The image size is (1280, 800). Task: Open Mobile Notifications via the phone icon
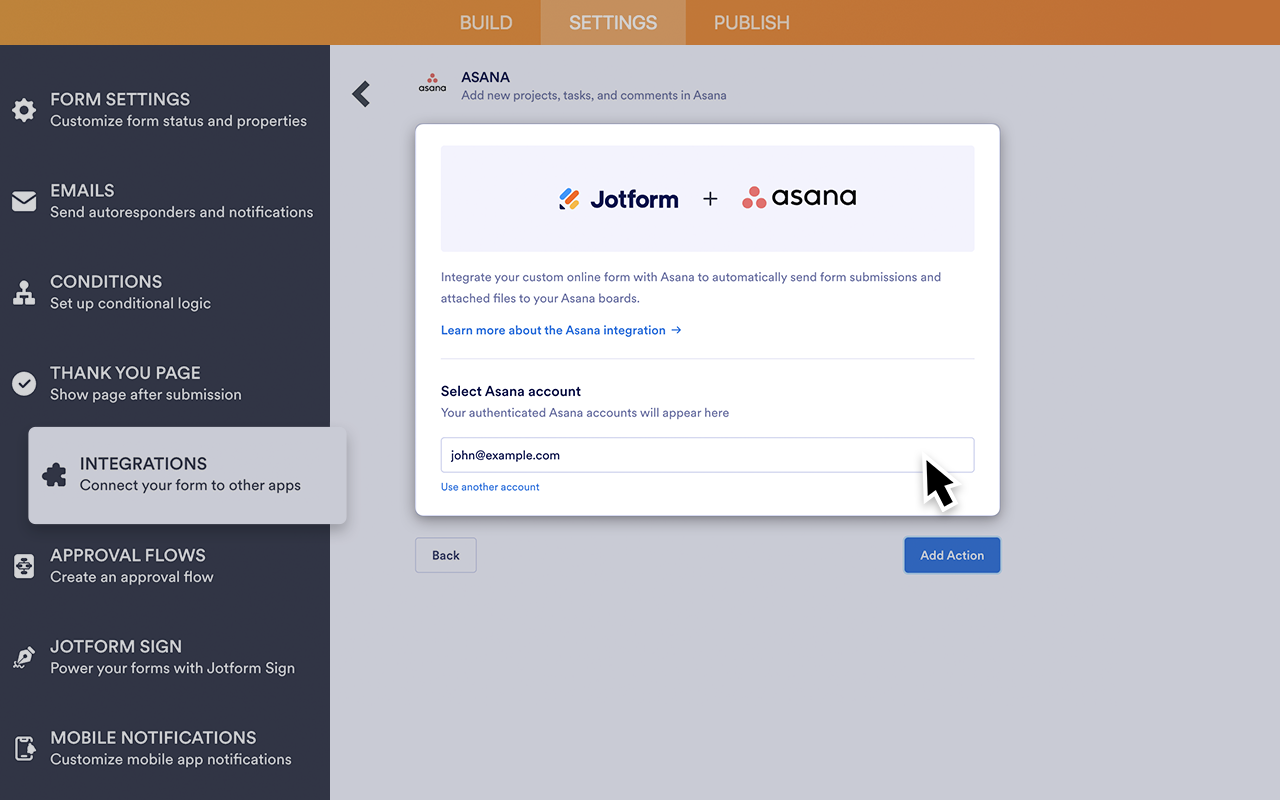click(24, 748)
